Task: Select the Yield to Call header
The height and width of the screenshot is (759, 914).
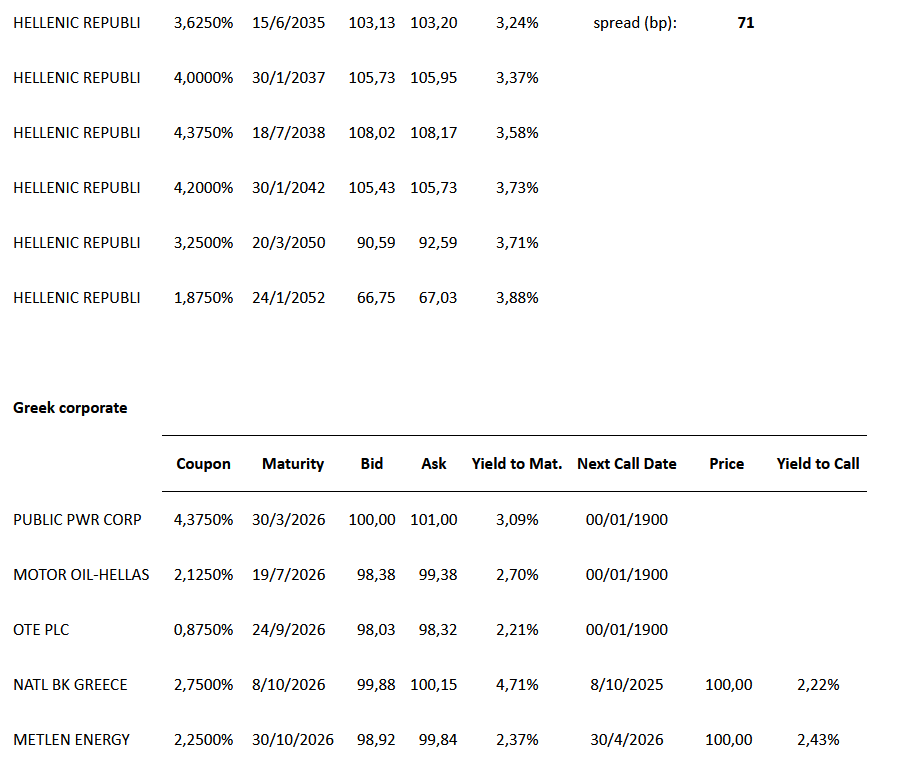Action: tap(818, 464)
